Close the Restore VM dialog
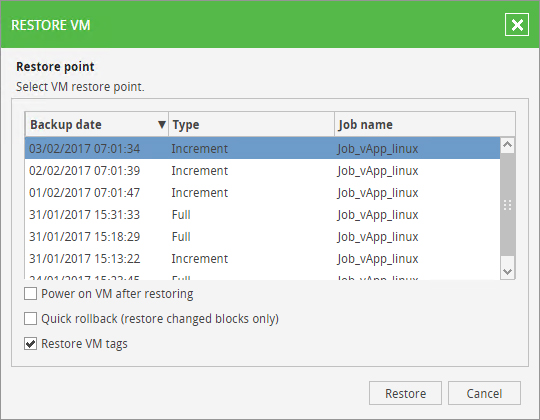Image resolution: width=540 pixels, height=420 pixels. pos(517,25)
